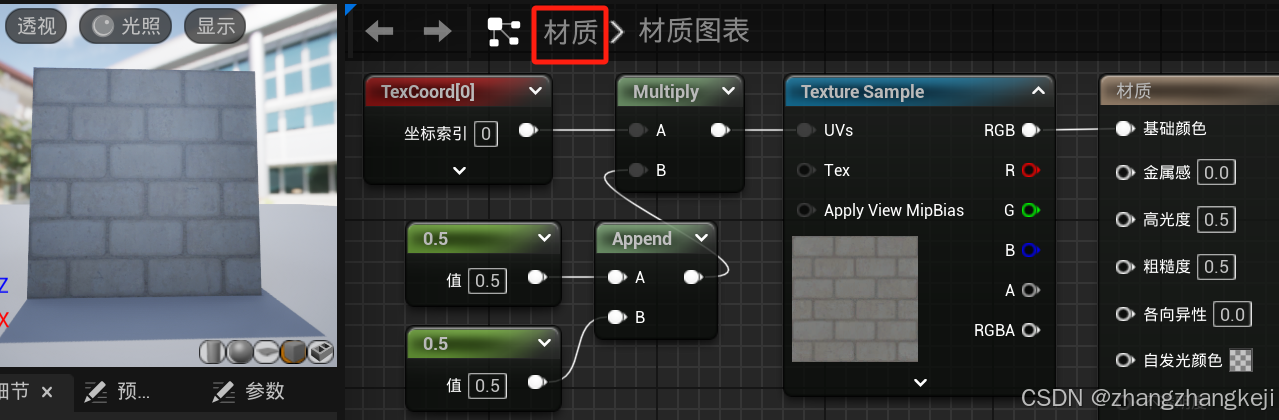
Task: Select the Multiply node input pin B
Action: (x=638, y=170)
